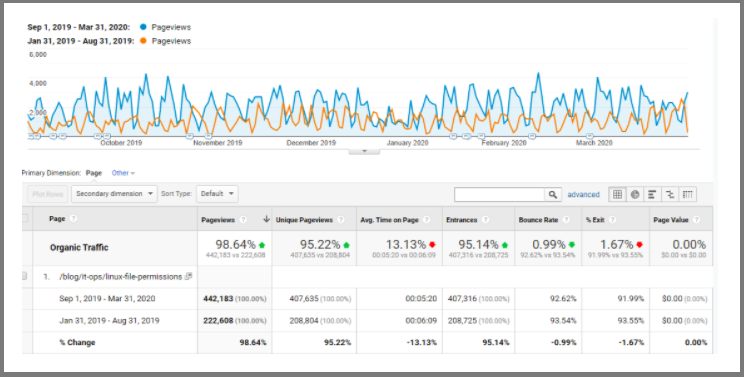Click the October 2019 axis label

(x=121, y=143)
